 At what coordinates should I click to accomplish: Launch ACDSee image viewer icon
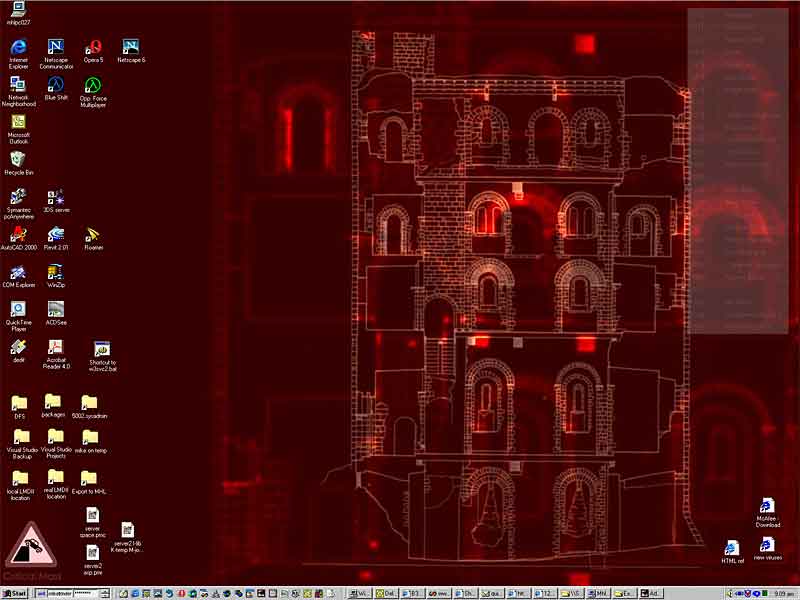(x=56, y=309)
